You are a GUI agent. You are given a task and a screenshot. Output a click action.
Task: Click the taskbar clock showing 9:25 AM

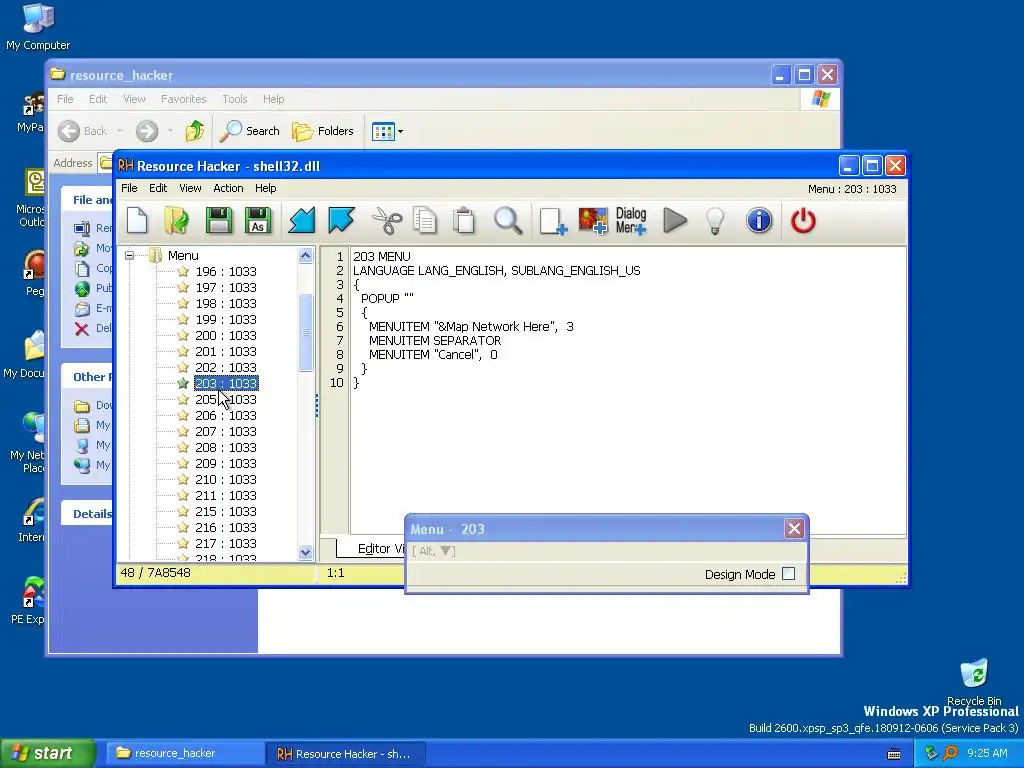click(x=987, y=753)
